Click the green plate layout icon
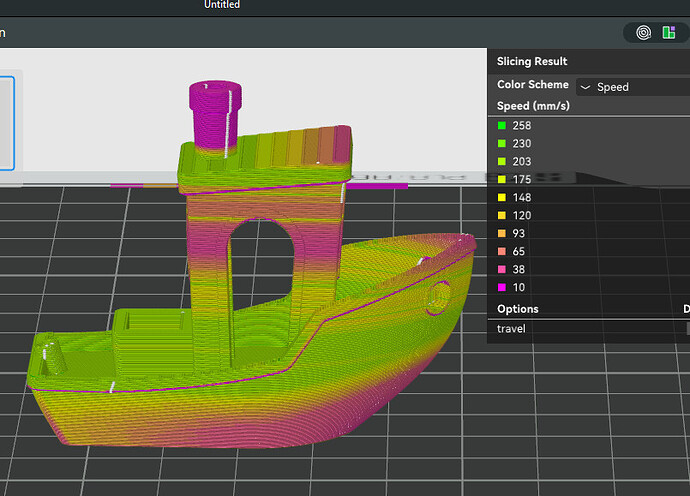This screenshot has width=690, height=496. [x=669, y=33]
